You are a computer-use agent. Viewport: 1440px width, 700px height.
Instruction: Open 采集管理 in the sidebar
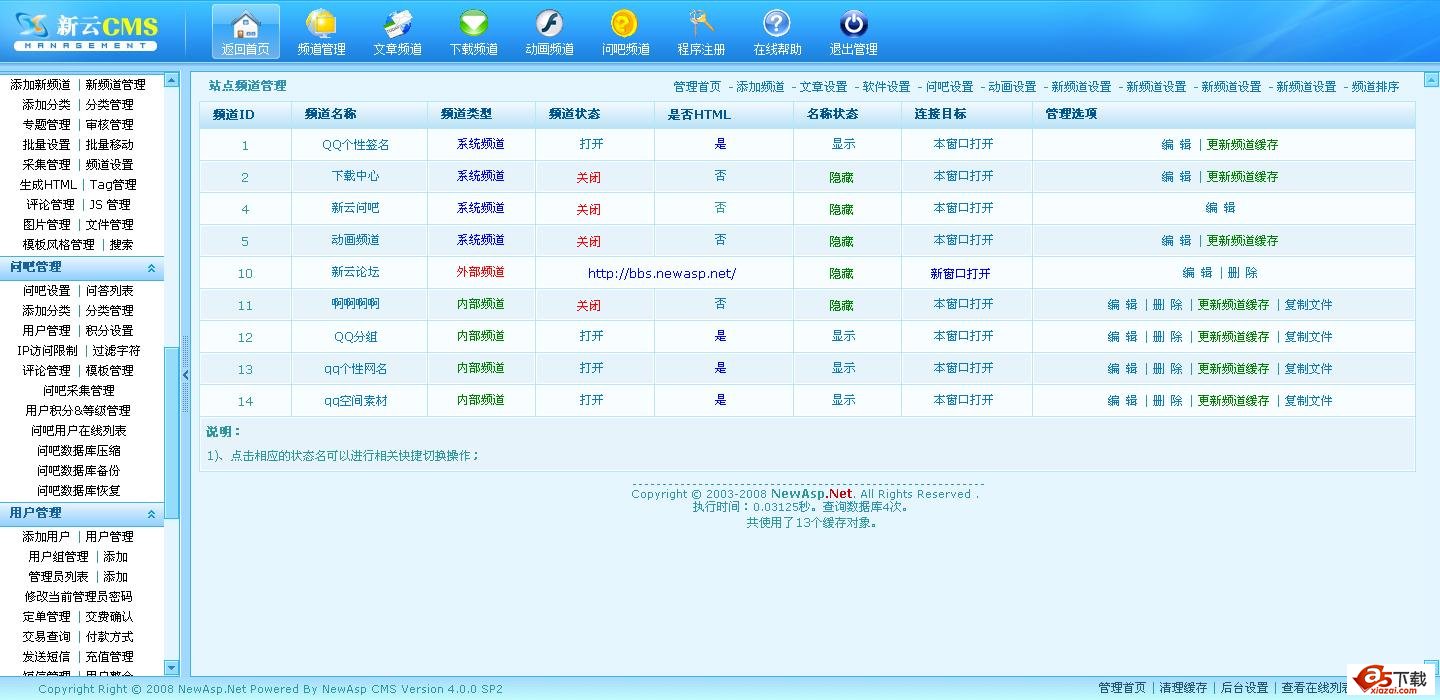coord(47,165)
